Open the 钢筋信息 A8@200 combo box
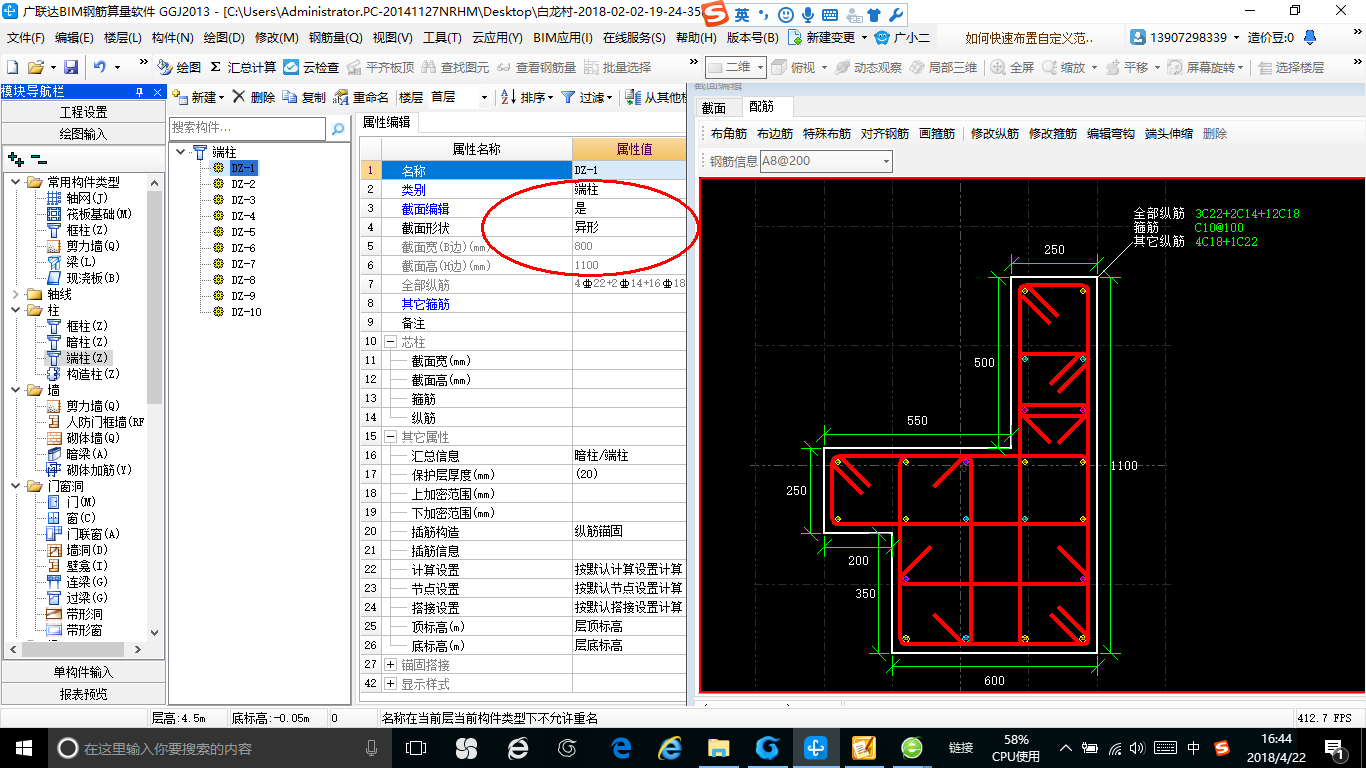The height and width of the screenshot is (768, 1366). click(826, 161)
